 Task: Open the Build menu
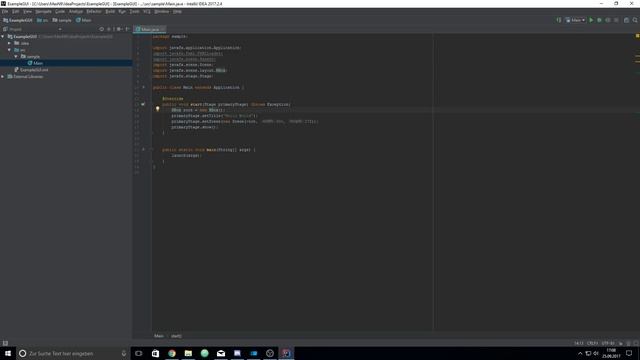tap(110, 11)
